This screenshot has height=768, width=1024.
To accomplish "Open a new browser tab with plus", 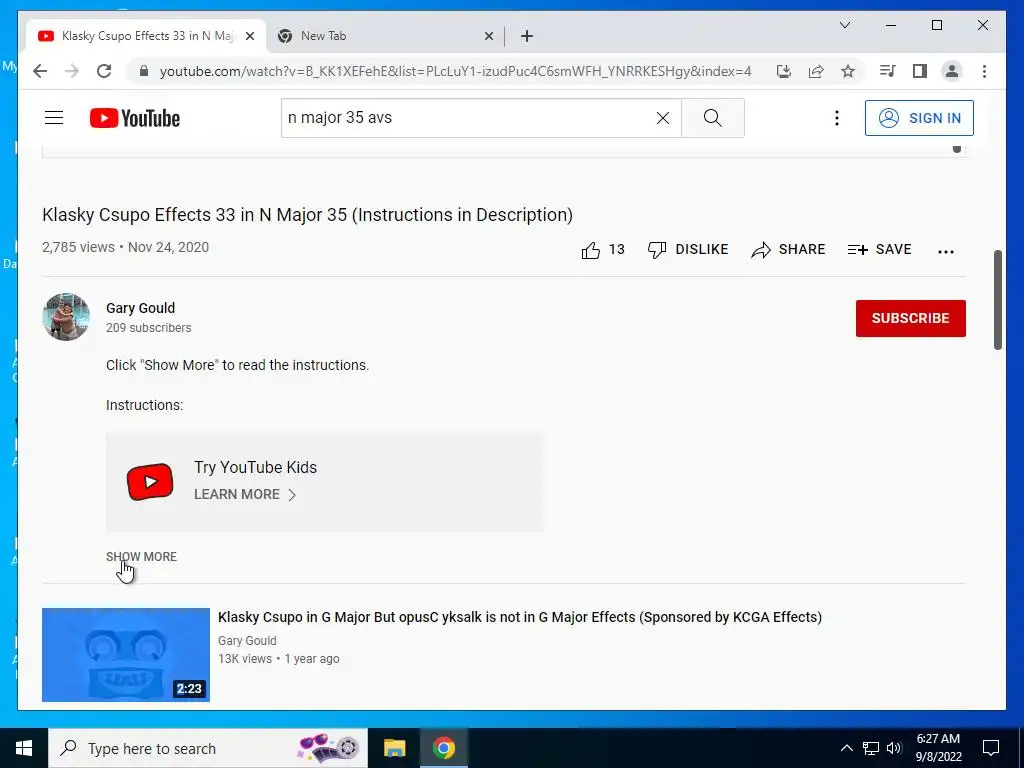I will (526, 37).
